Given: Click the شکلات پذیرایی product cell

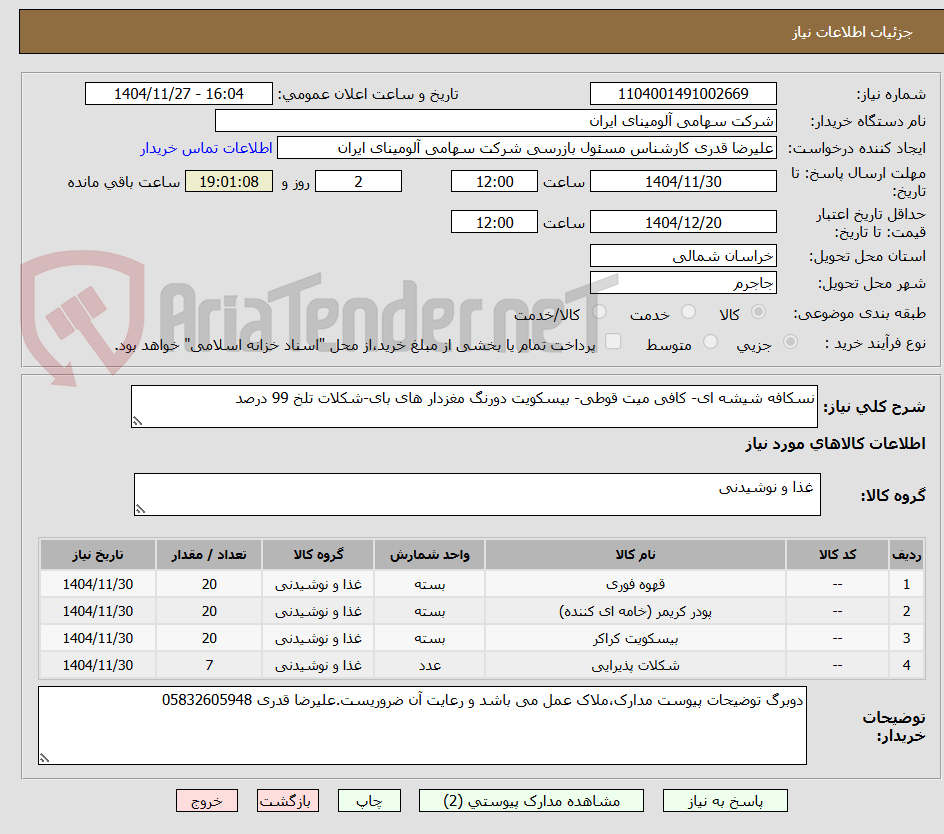Looking at the screenshot, I should (635, 665).
